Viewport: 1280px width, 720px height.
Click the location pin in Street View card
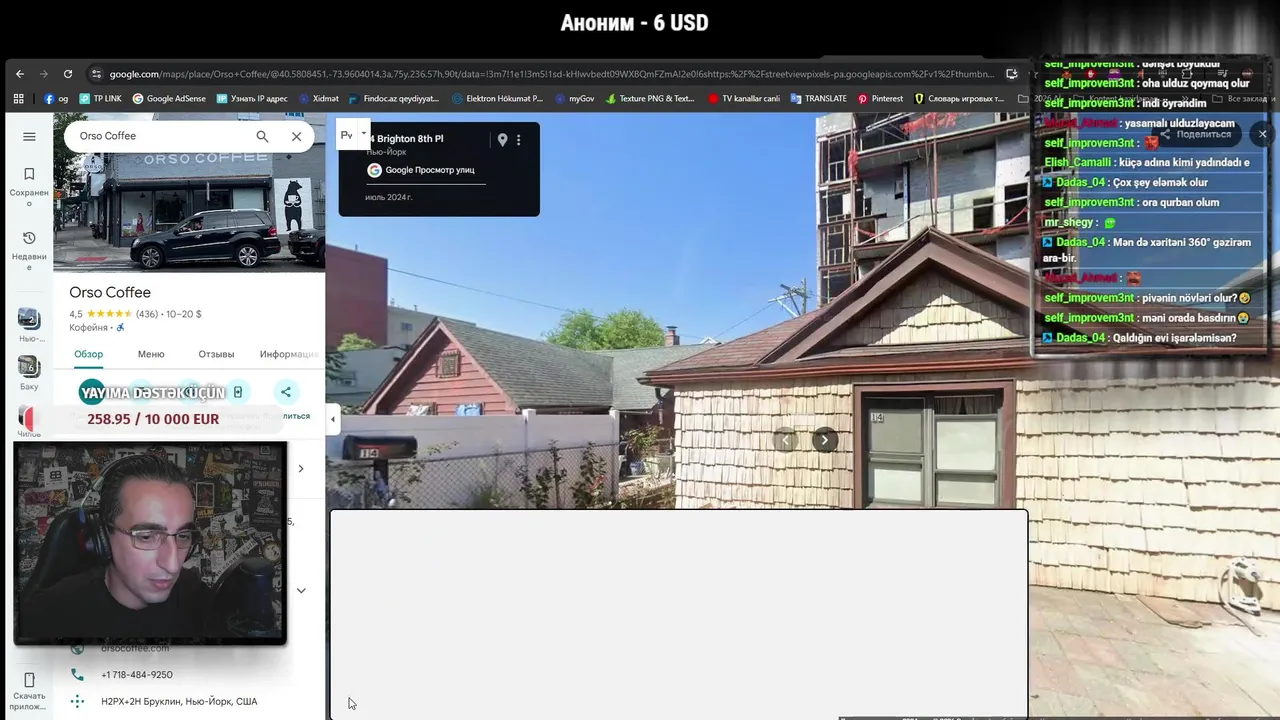[x=502, y=140]
